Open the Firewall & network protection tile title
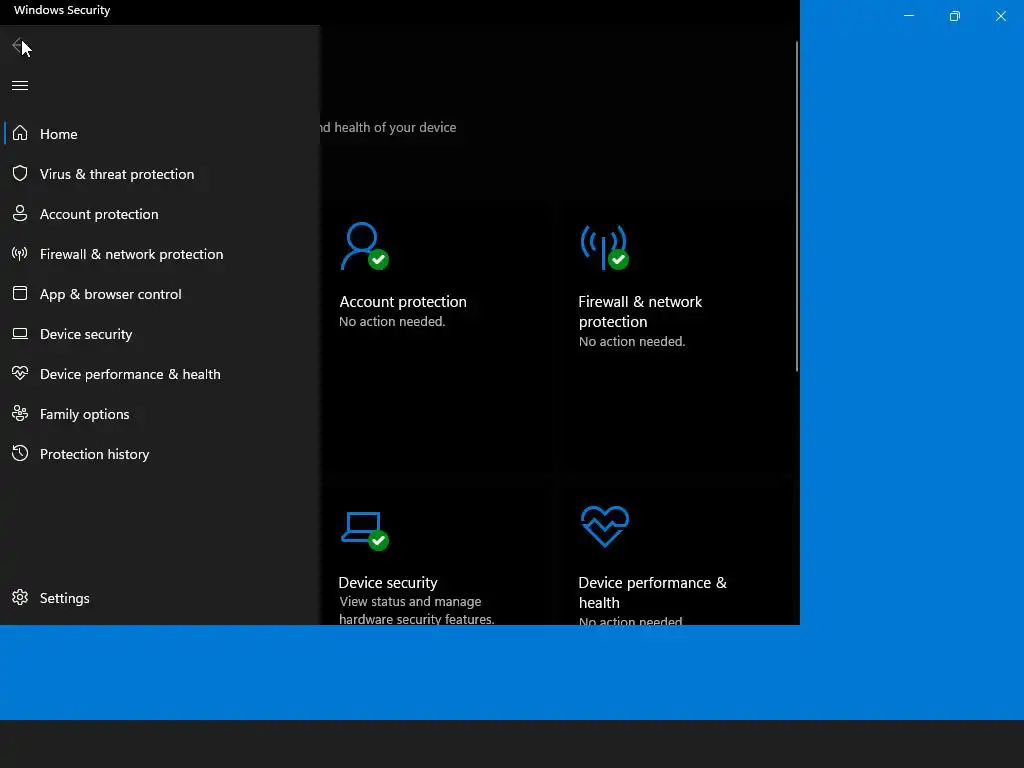The height and width of the screenshot is (768, 1024). click(640, 312)
